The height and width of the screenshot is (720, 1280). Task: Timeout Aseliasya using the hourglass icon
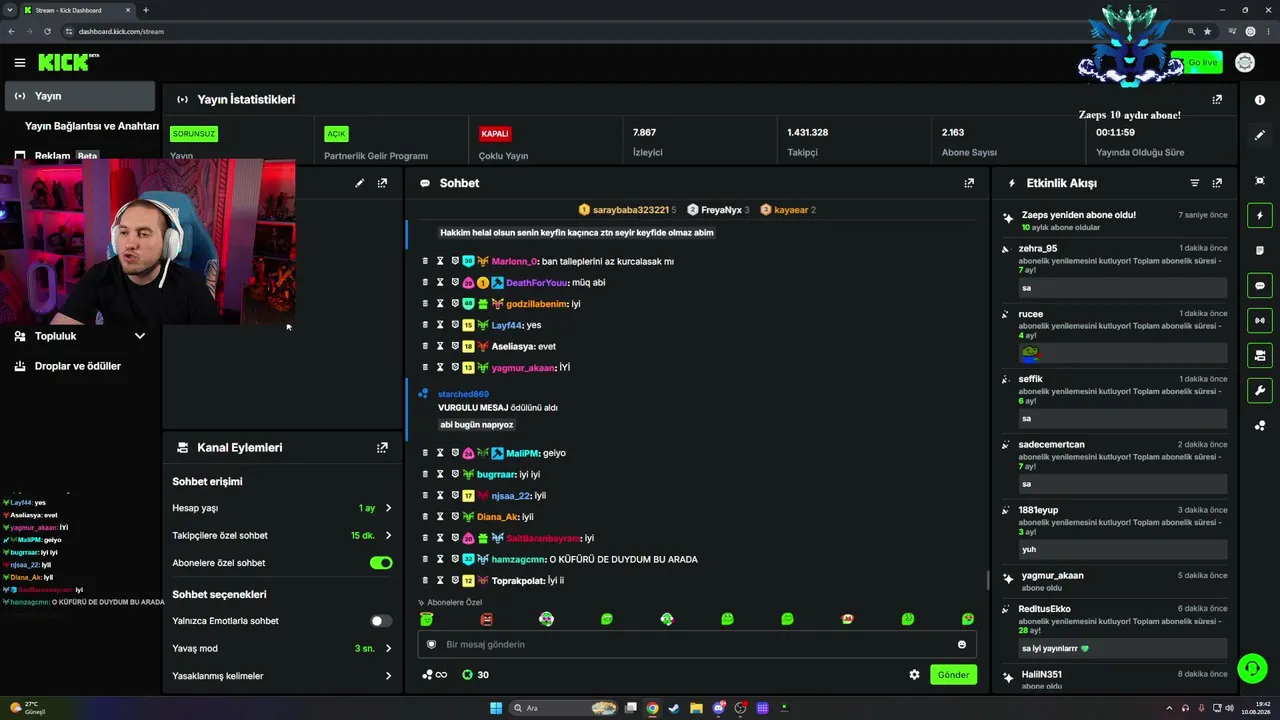point(440,346)
